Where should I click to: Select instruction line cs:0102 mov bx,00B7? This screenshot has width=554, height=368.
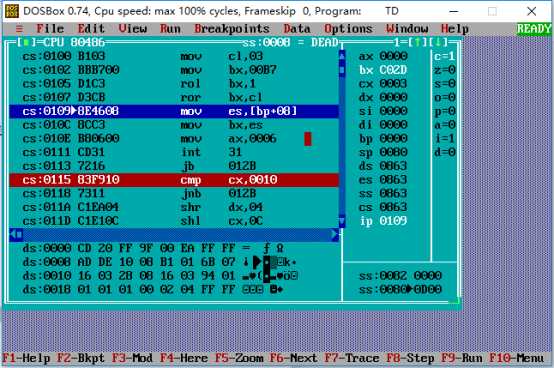click(x=174, y=70)
